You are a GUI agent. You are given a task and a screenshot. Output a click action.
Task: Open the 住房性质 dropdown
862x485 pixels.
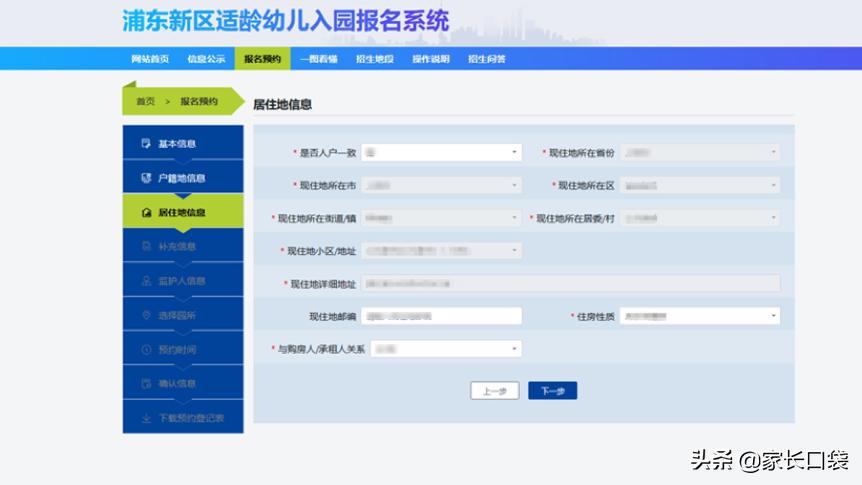pyautogui.click(x=700, y=316)
